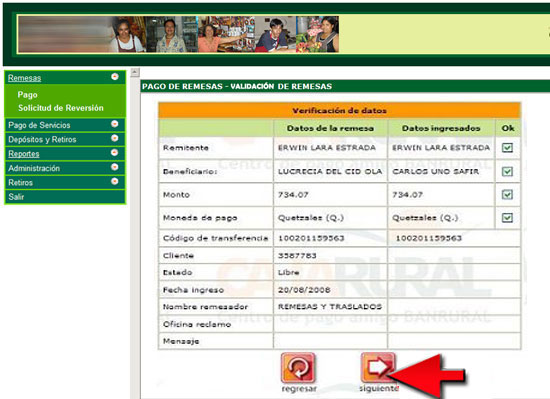Click the Remesas menu link

click(25, 78)
